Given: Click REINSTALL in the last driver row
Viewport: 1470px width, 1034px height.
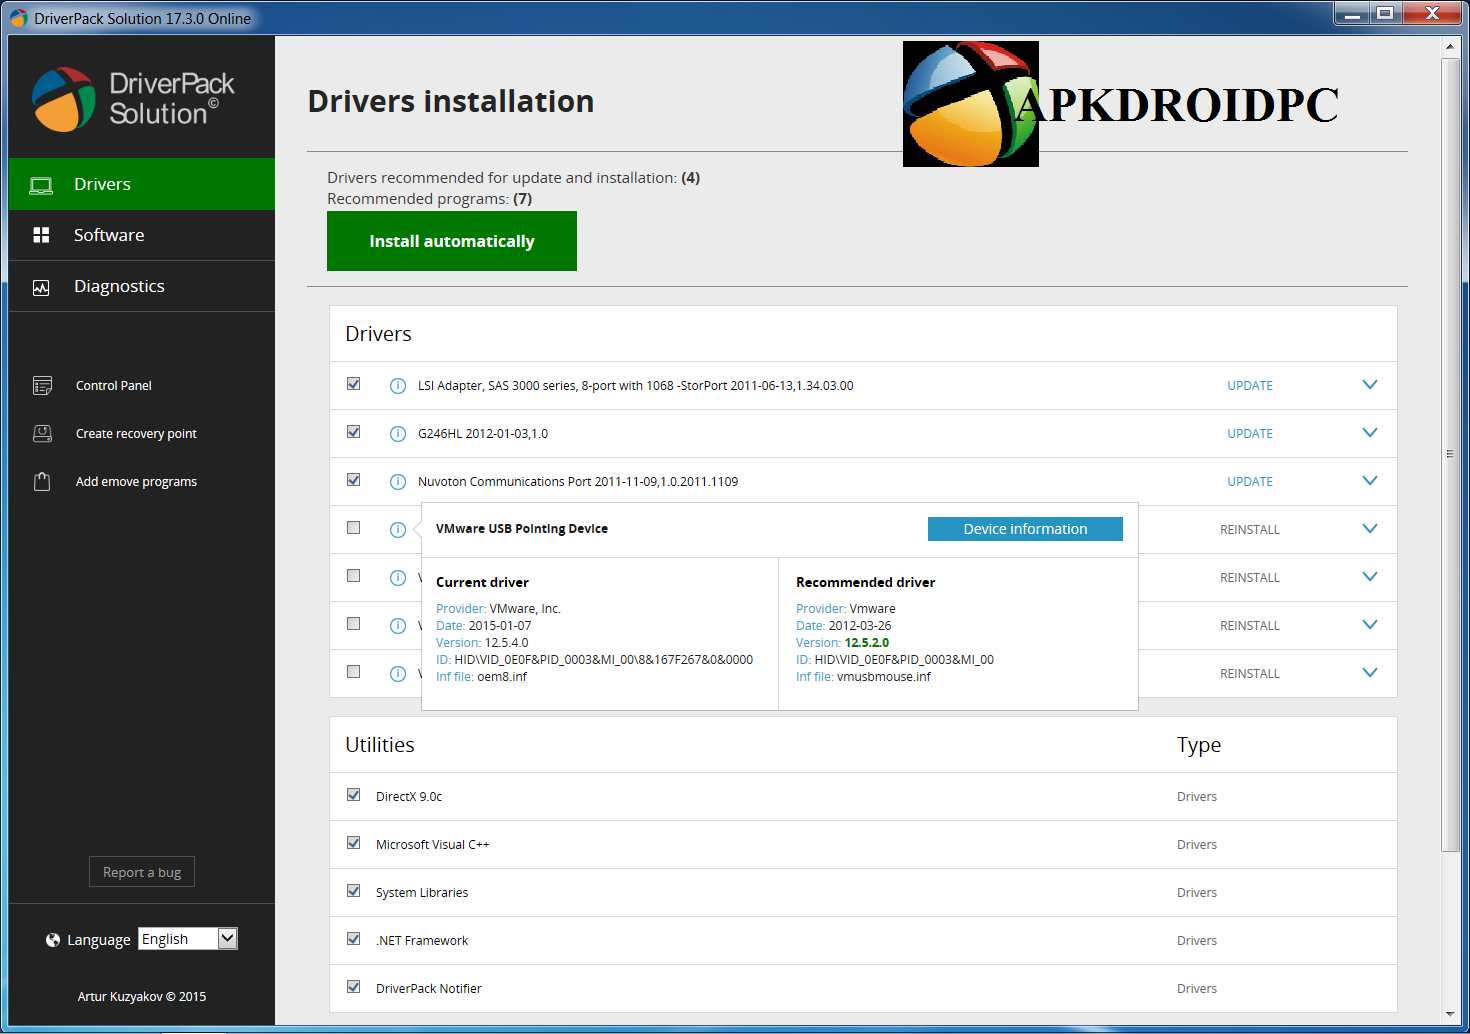Looking at the screenshot, I should tap(1250, 674).
